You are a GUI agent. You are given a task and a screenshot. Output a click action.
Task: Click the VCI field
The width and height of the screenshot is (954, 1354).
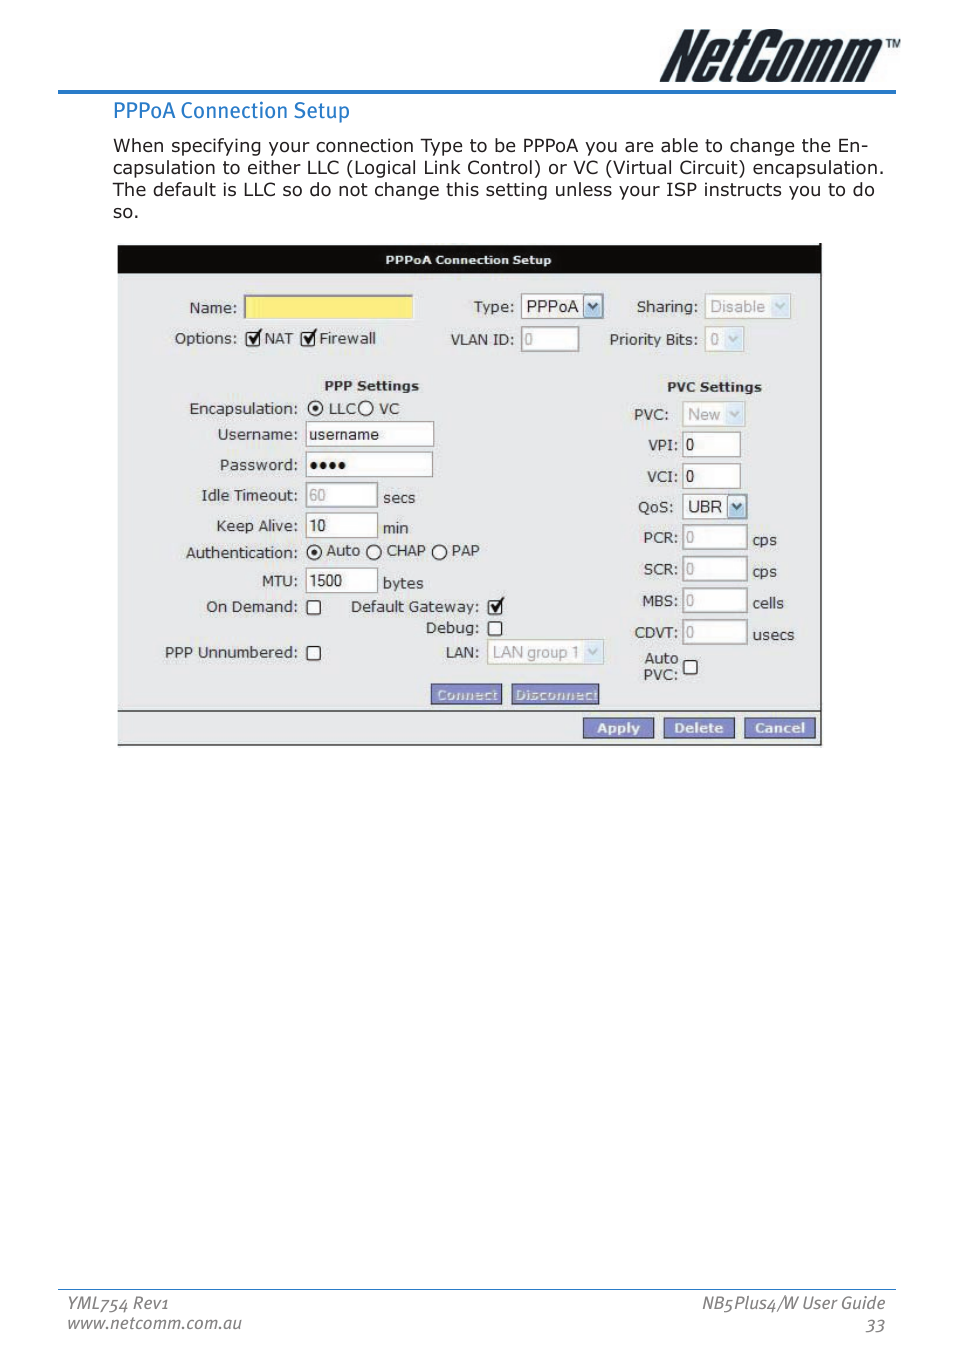(x=712, y=476)
